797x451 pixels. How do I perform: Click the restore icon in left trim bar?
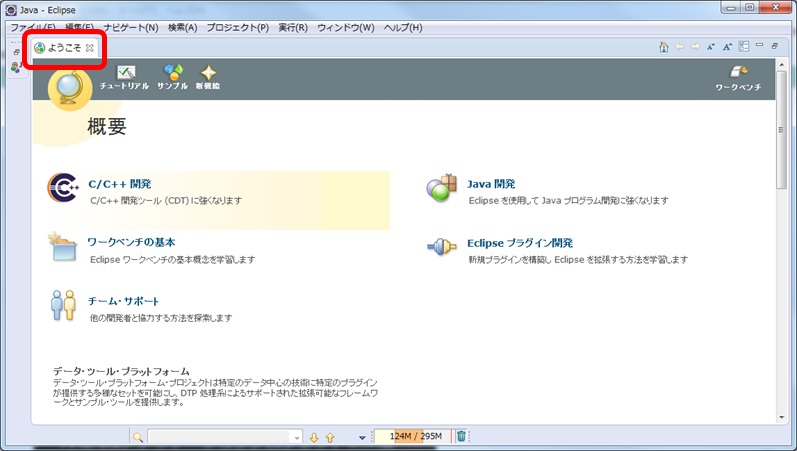pos(16,52)
